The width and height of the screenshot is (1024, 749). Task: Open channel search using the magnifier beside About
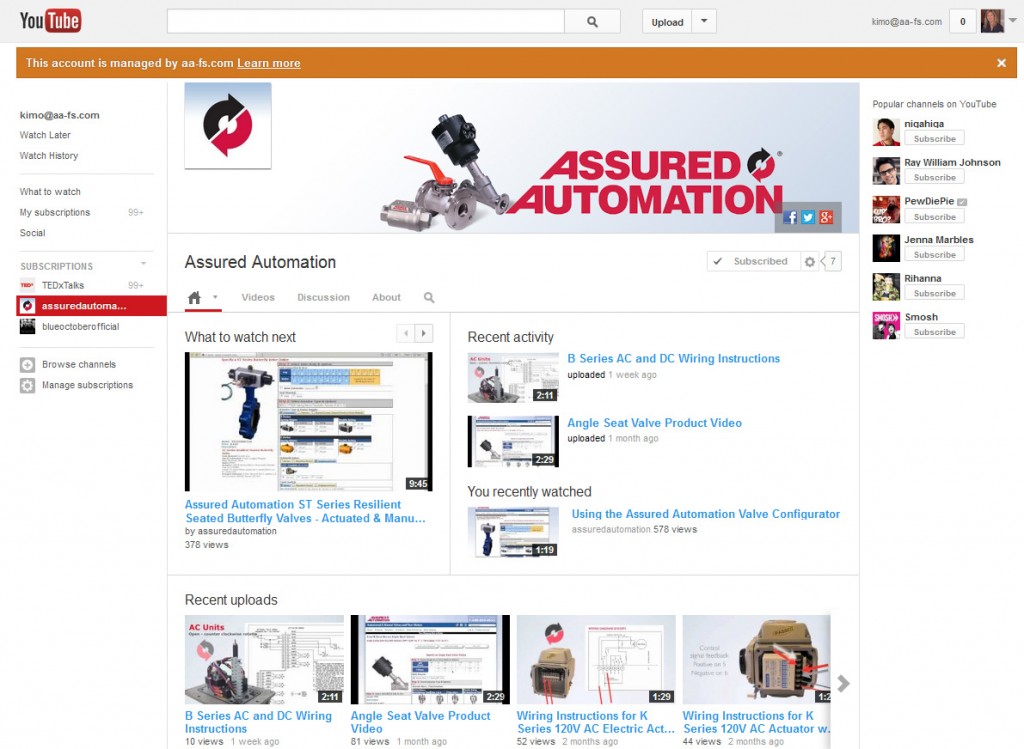coord(429,297)
